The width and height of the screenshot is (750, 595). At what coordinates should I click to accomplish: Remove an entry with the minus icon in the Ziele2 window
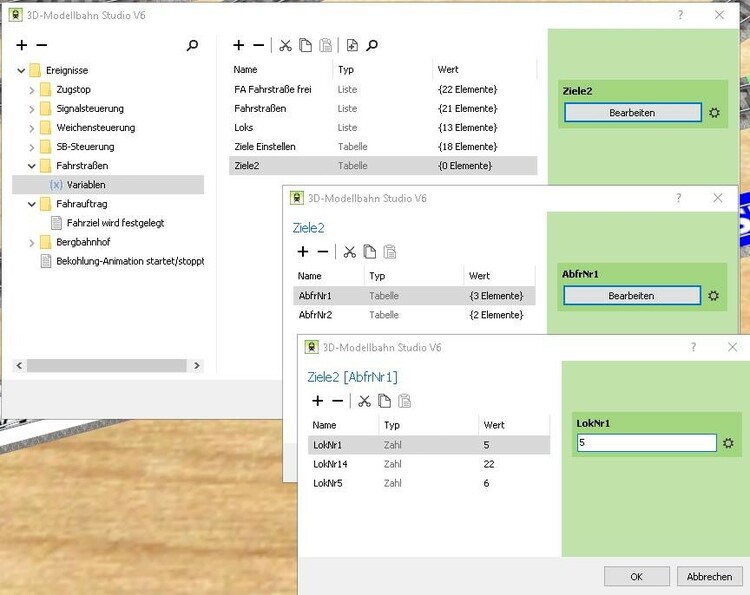coord(323,252)
